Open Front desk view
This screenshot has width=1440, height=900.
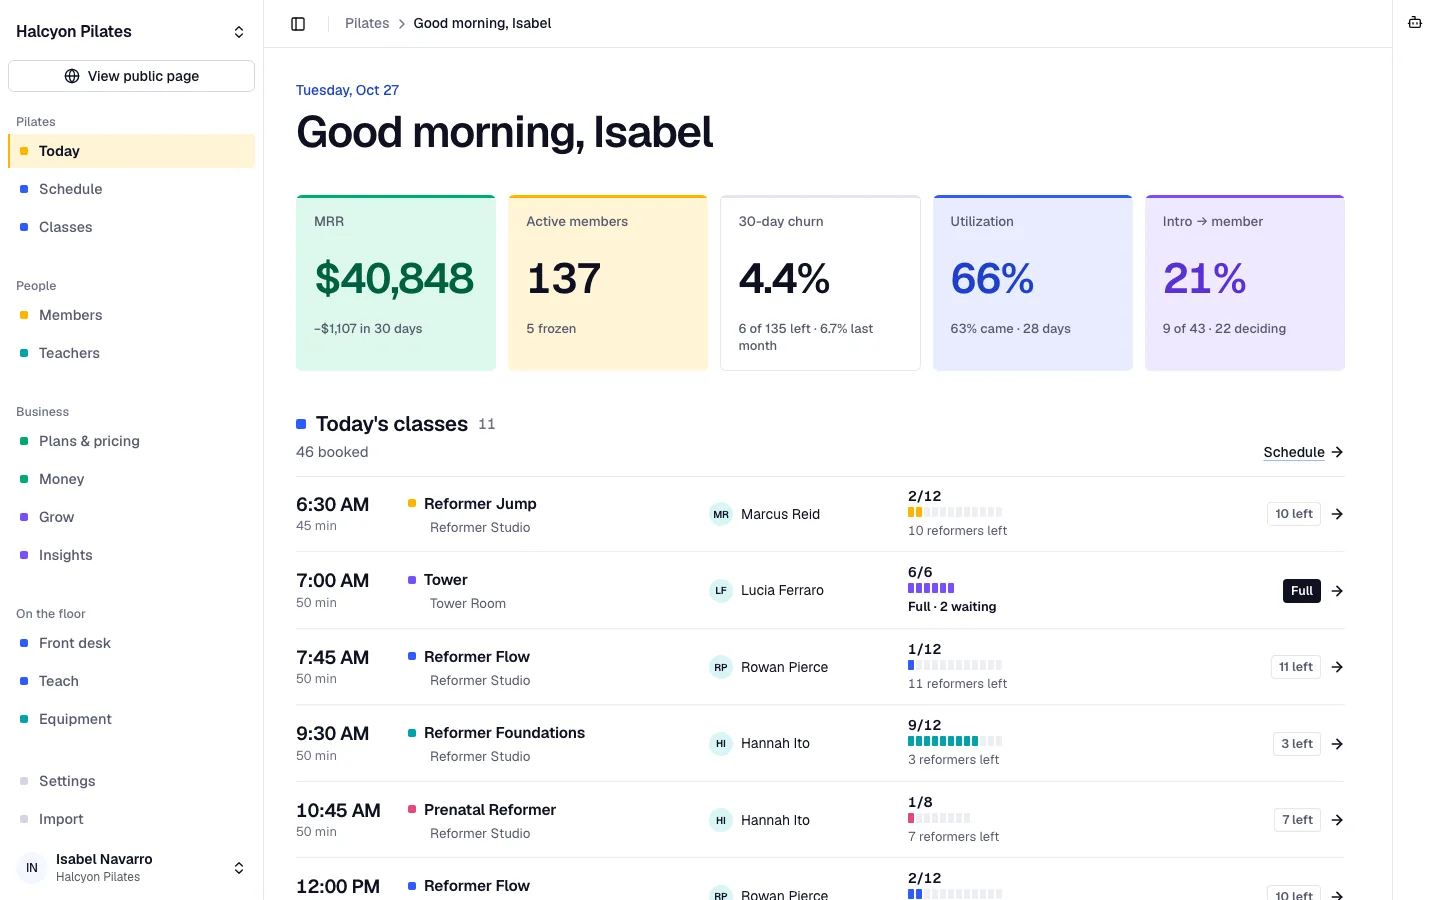[131, 643]
